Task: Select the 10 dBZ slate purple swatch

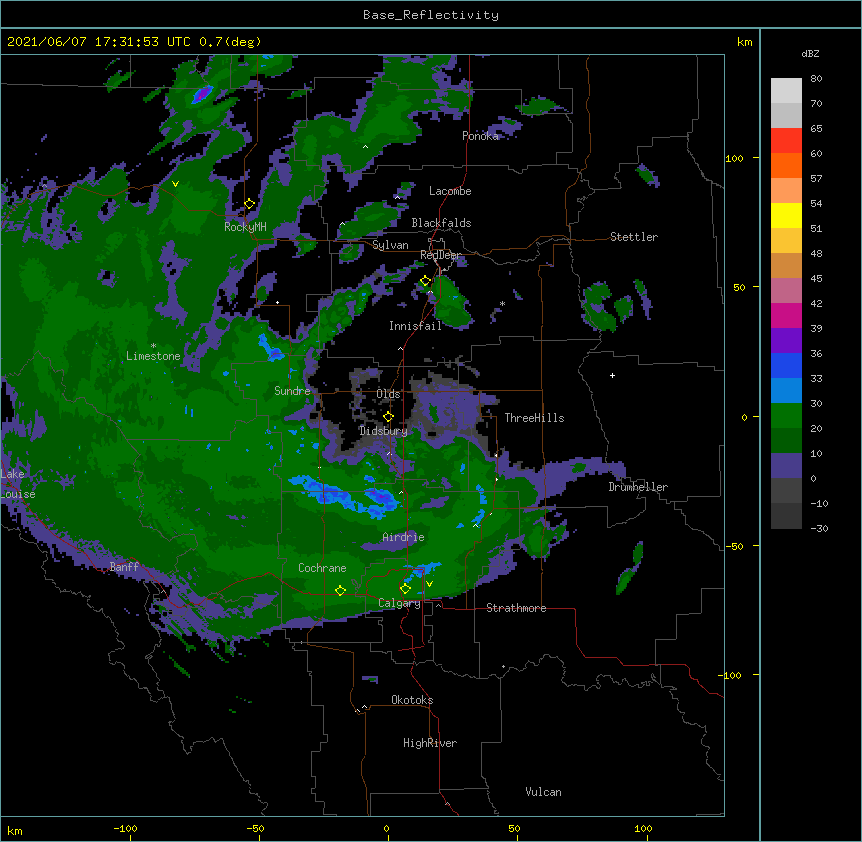Action: (x=786, y=466)
